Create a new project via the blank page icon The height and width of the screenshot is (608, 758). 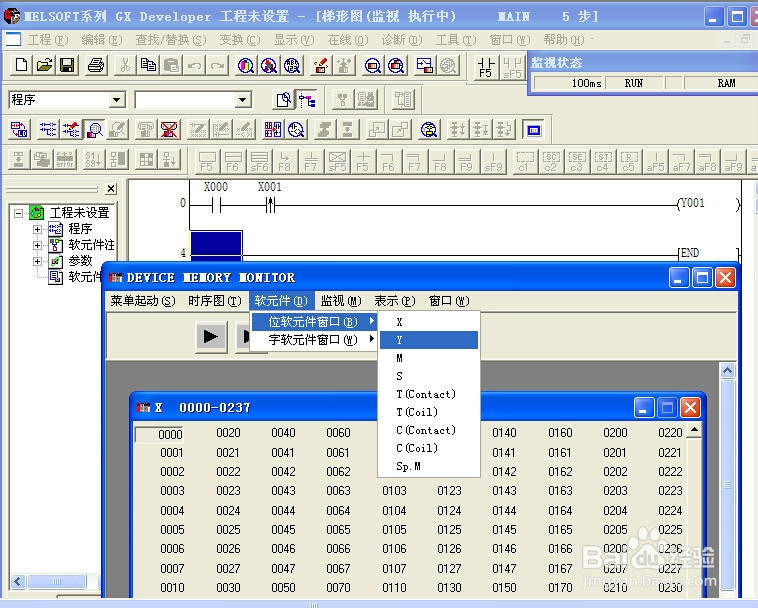[21, 65]
